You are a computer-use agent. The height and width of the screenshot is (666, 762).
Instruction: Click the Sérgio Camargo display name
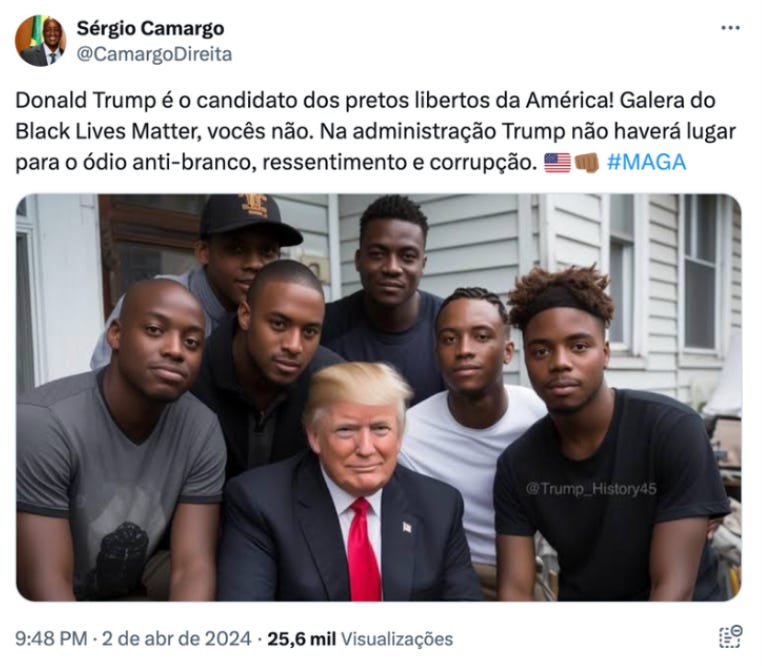click(x=150, y=28)
